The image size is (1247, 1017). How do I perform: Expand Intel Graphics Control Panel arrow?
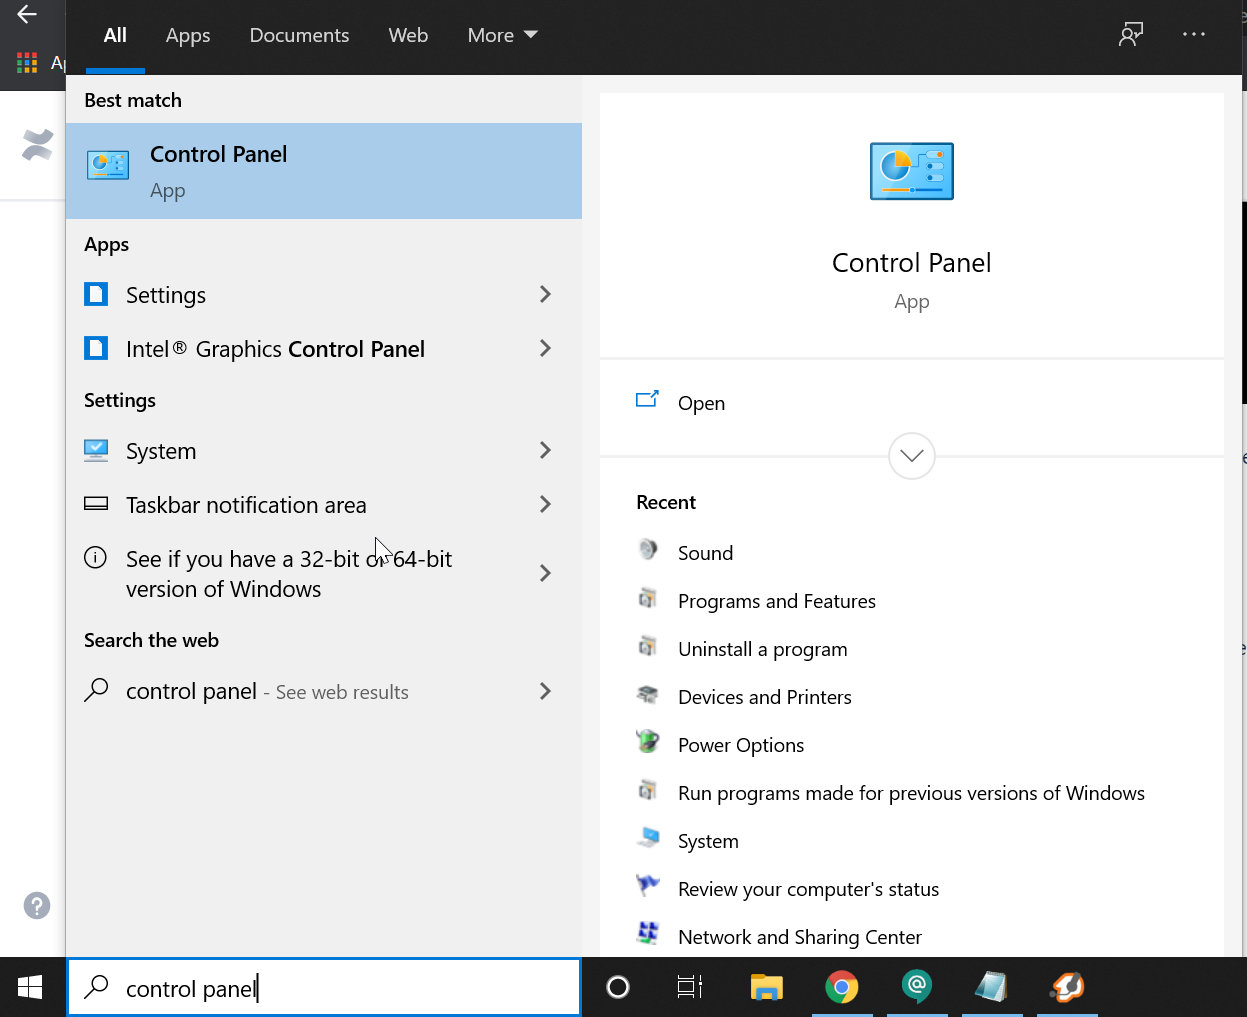point(545,348)
